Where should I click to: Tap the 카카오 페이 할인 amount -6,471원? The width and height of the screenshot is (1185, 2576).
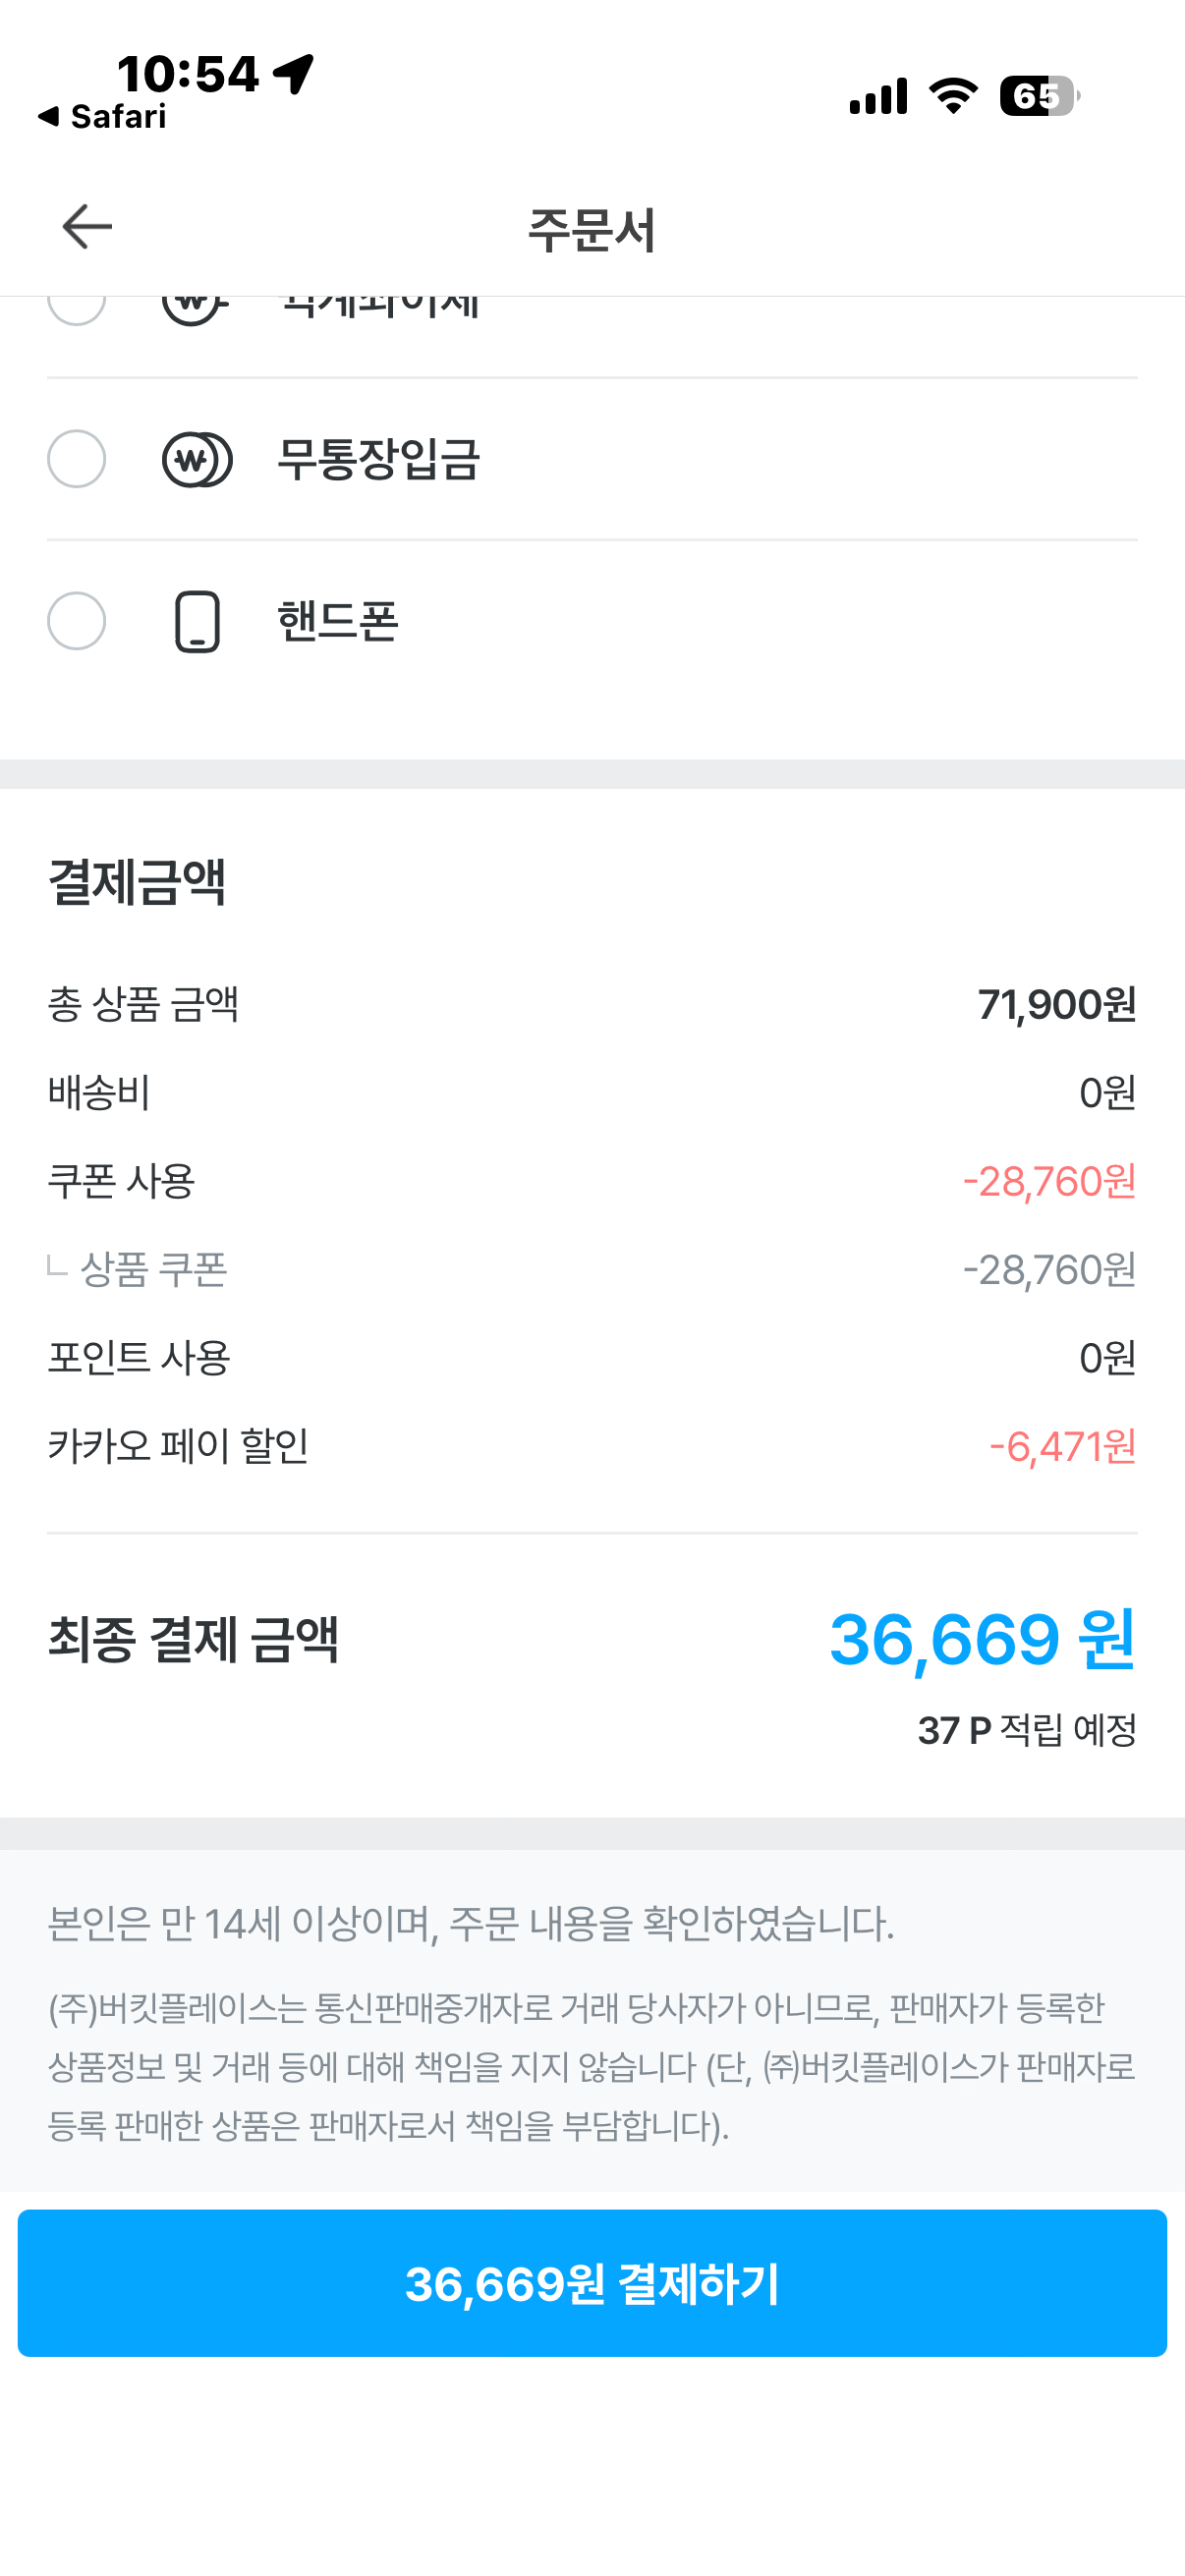[x=1062, y=1446]
